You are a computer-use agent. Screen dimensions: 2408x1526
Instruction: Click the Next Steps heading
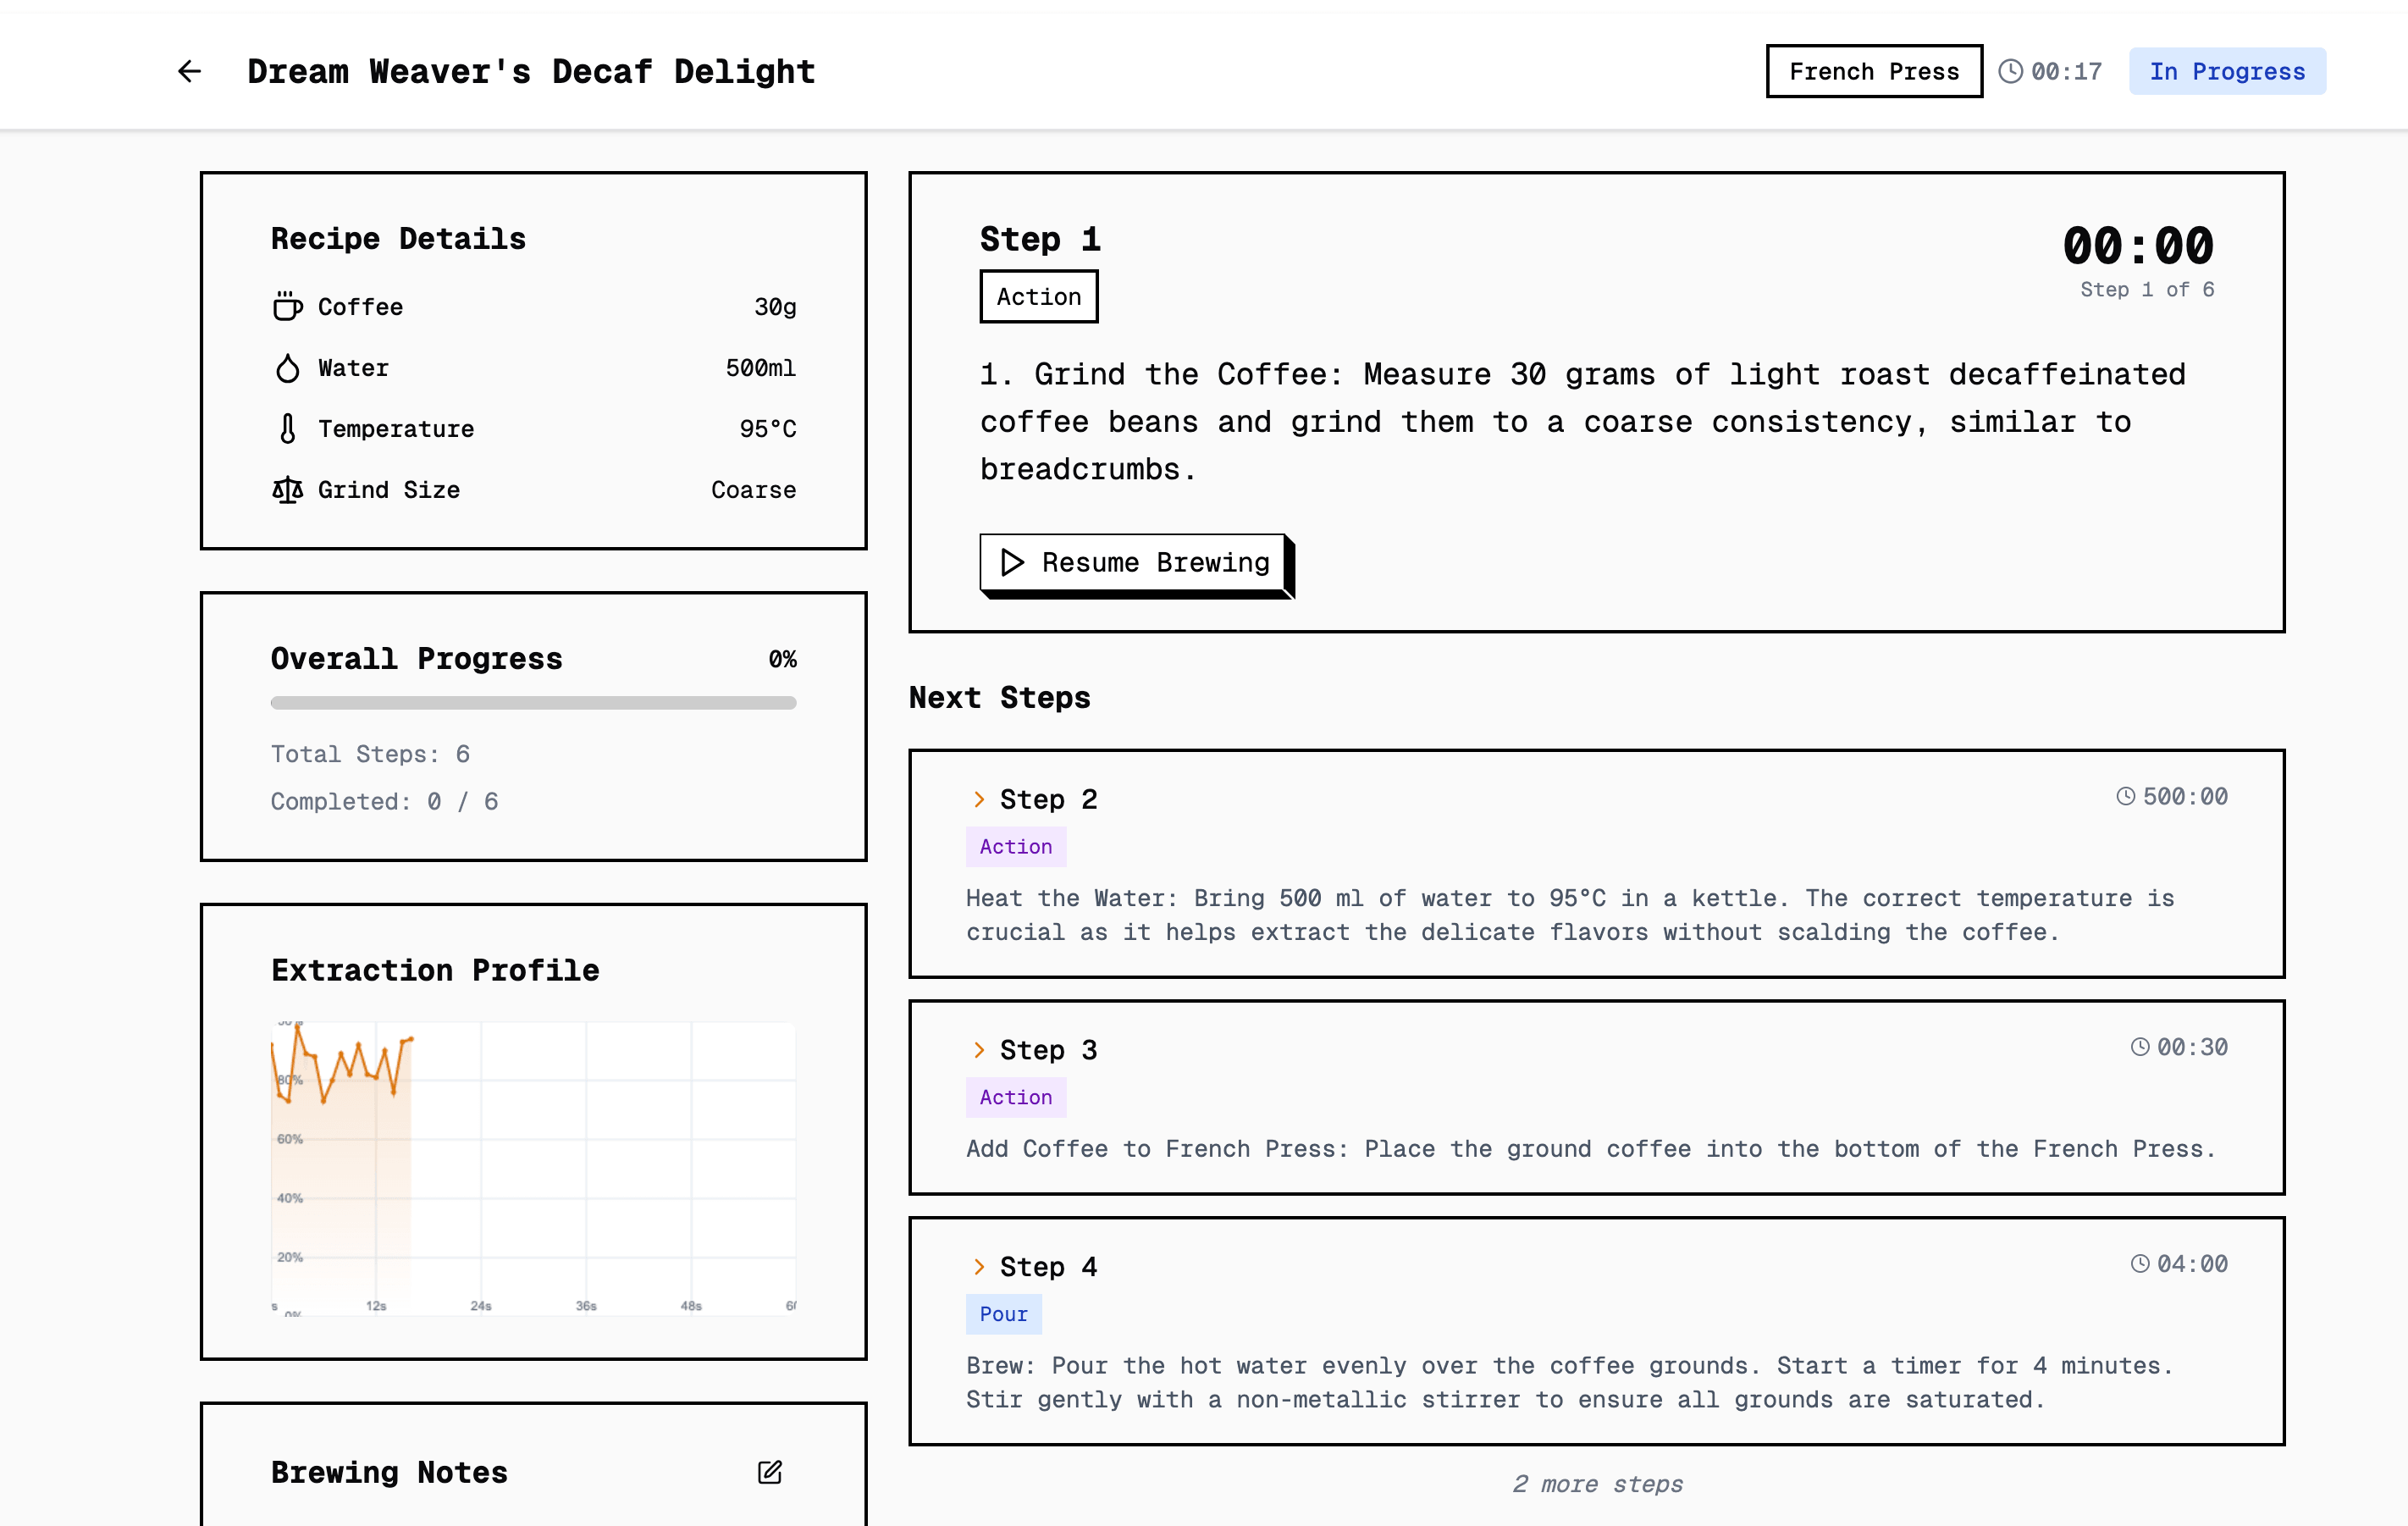pos(999,697)
